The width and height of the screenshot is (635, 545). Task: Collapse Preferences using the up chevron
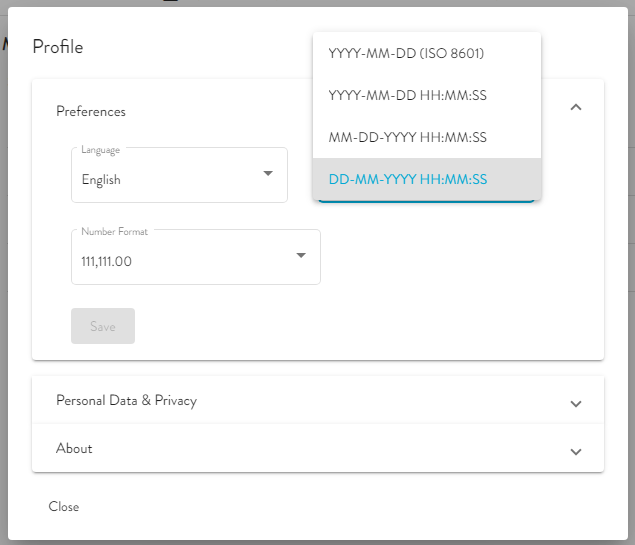(575, 107)
